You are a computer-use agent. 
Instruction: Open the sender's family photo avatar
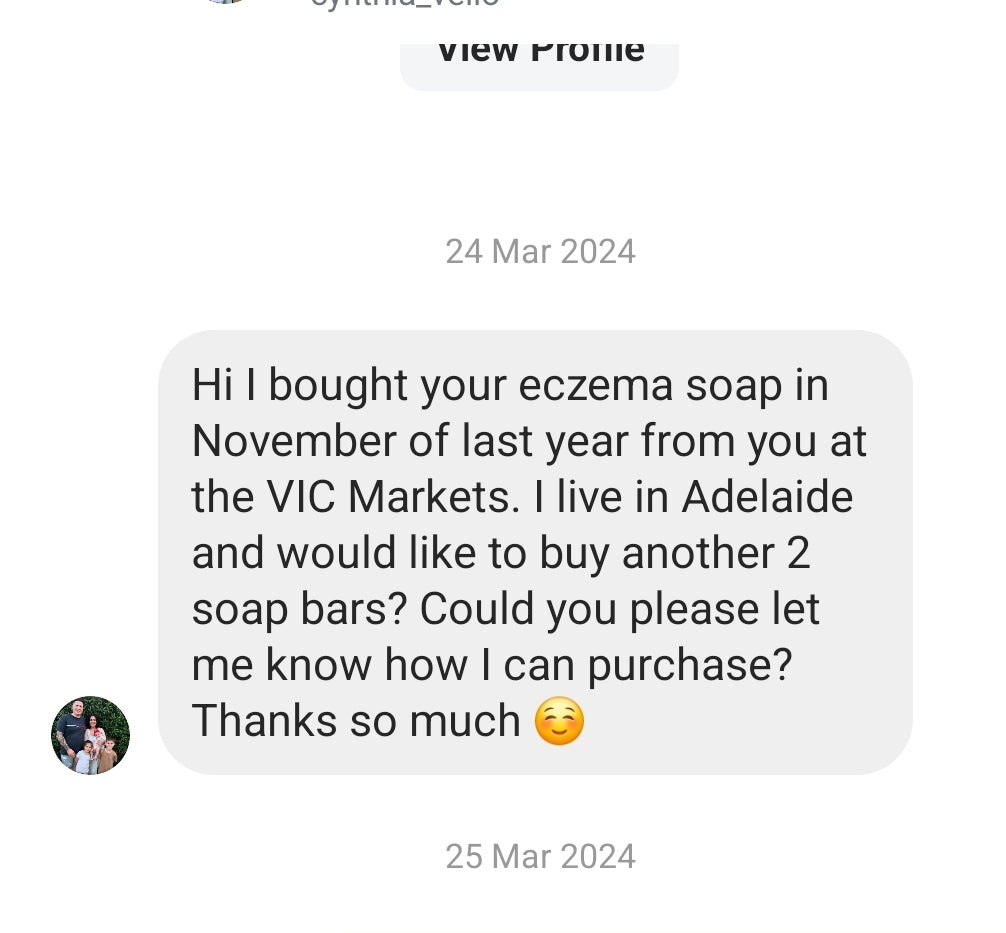(91, 735)
